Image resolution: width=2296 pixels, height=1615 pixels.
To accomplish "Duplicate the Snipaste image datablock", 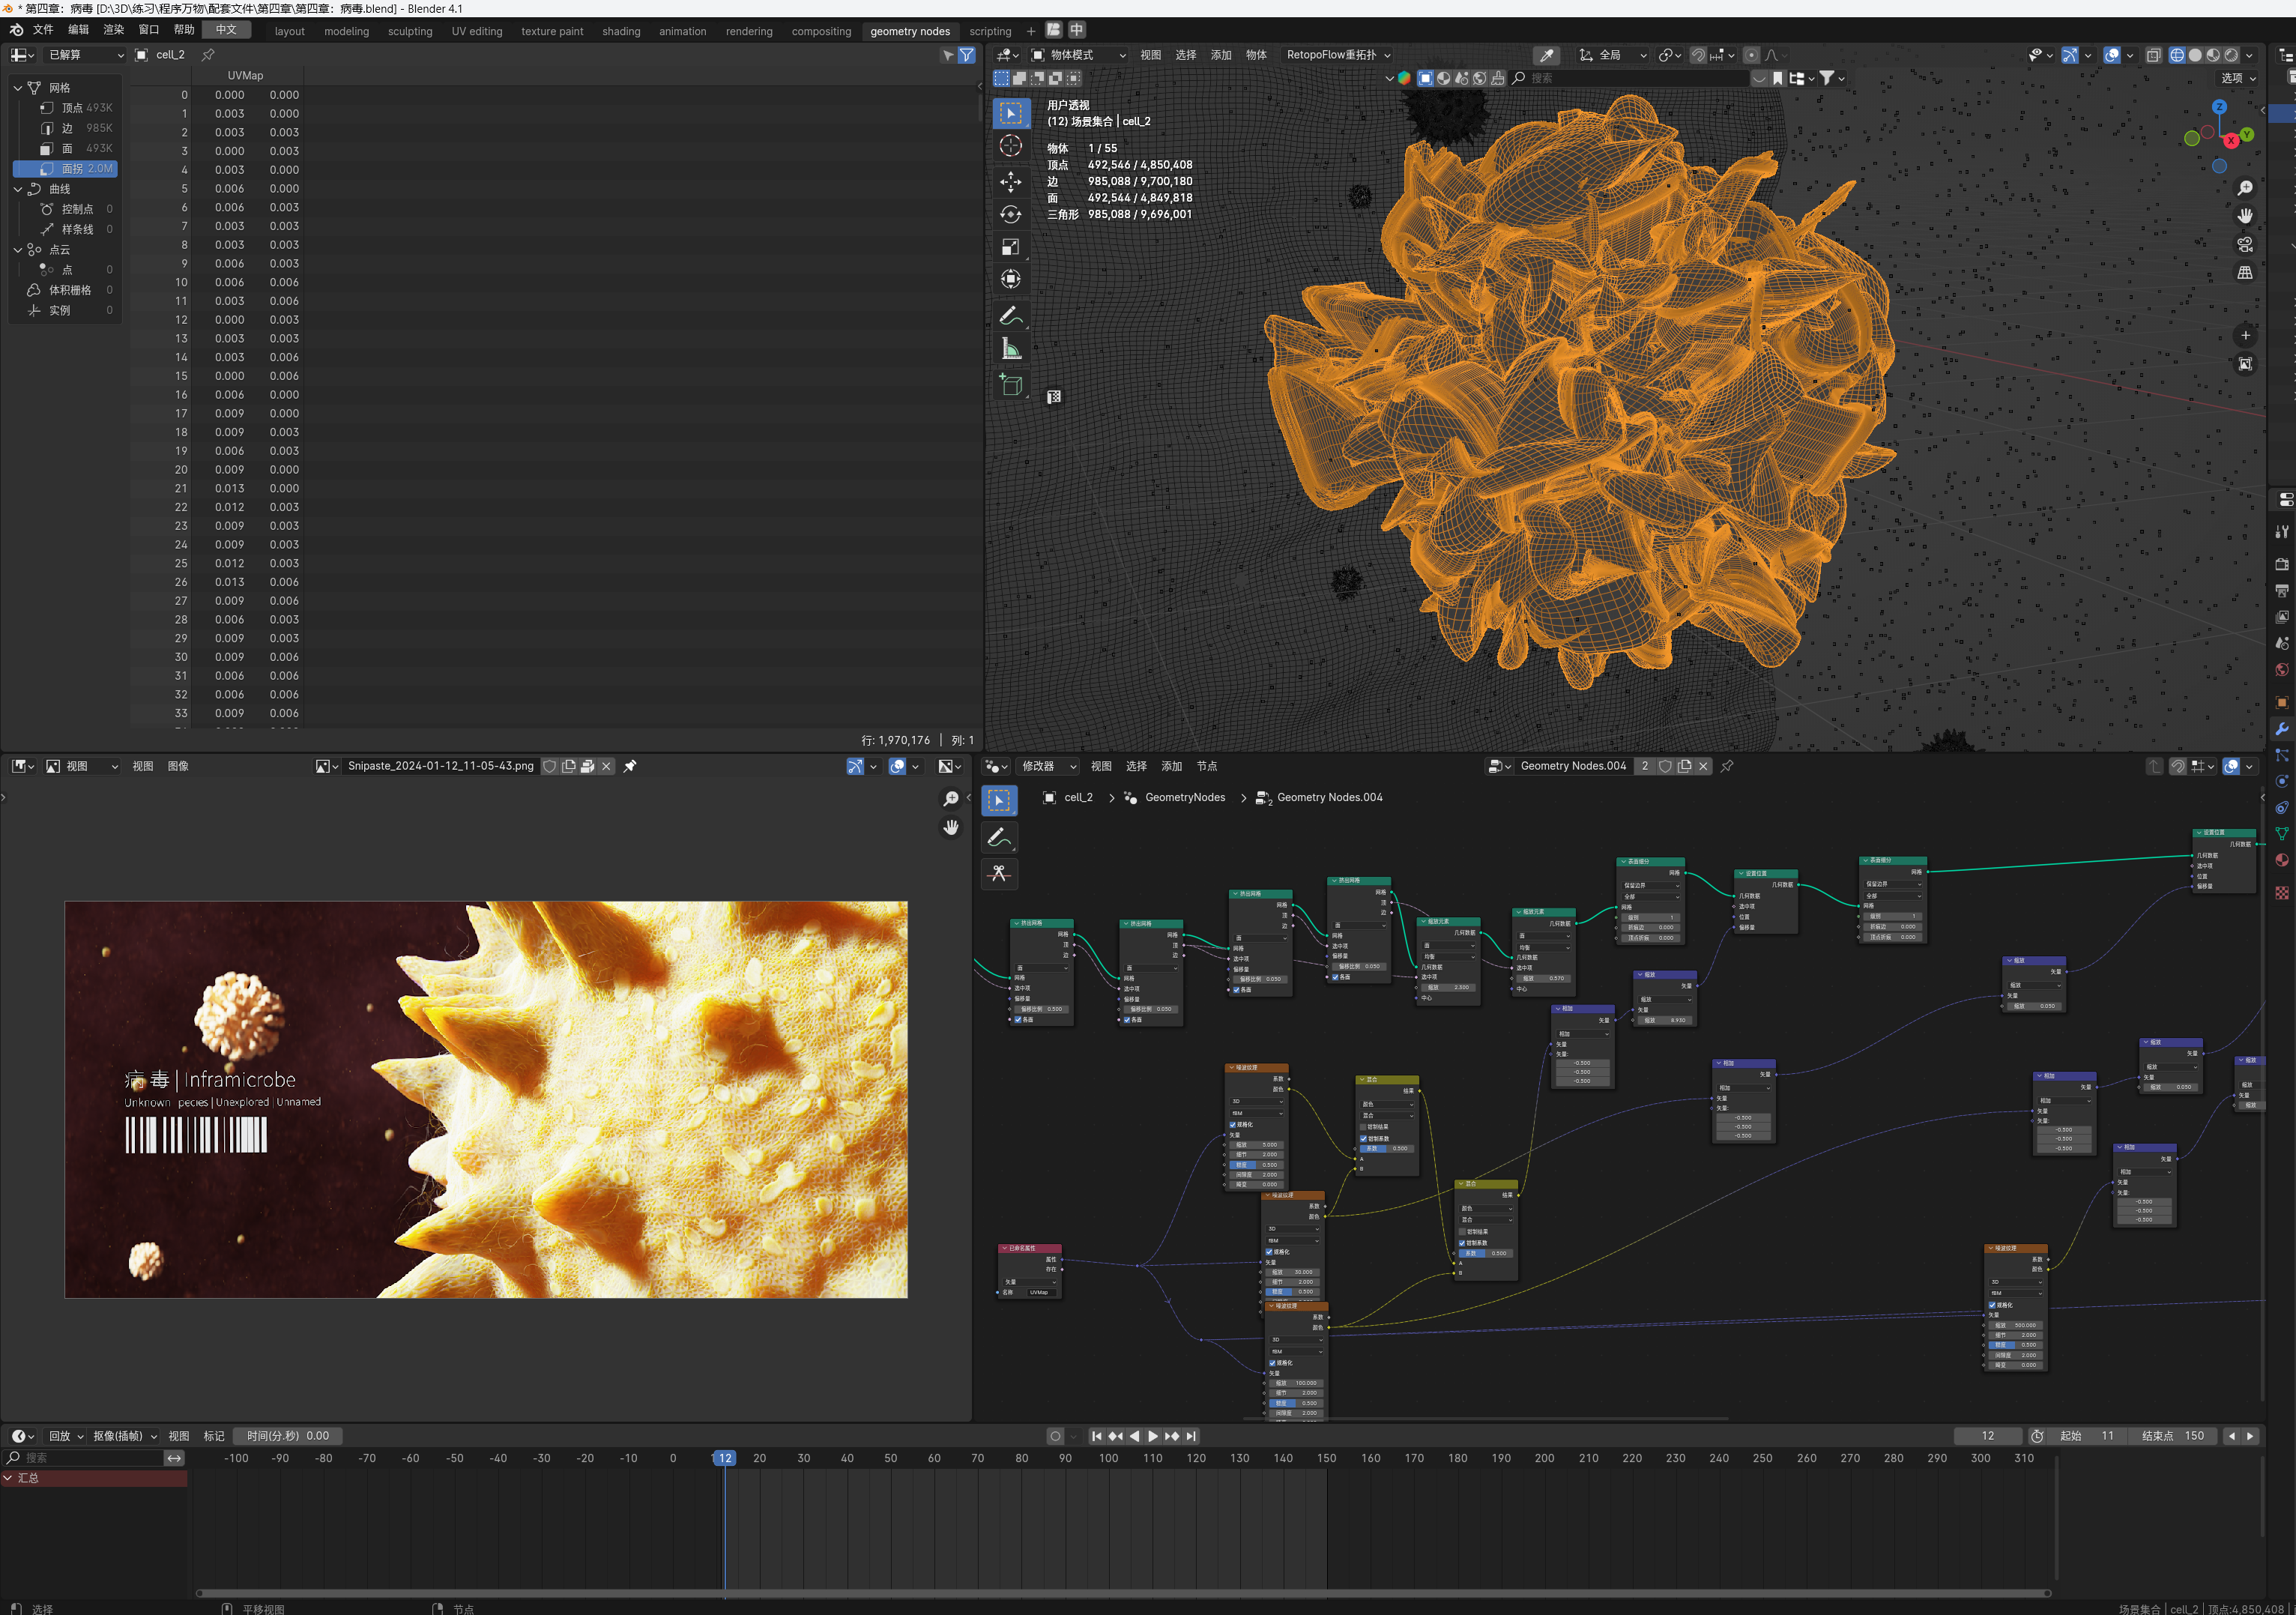I will coord(568,766).
